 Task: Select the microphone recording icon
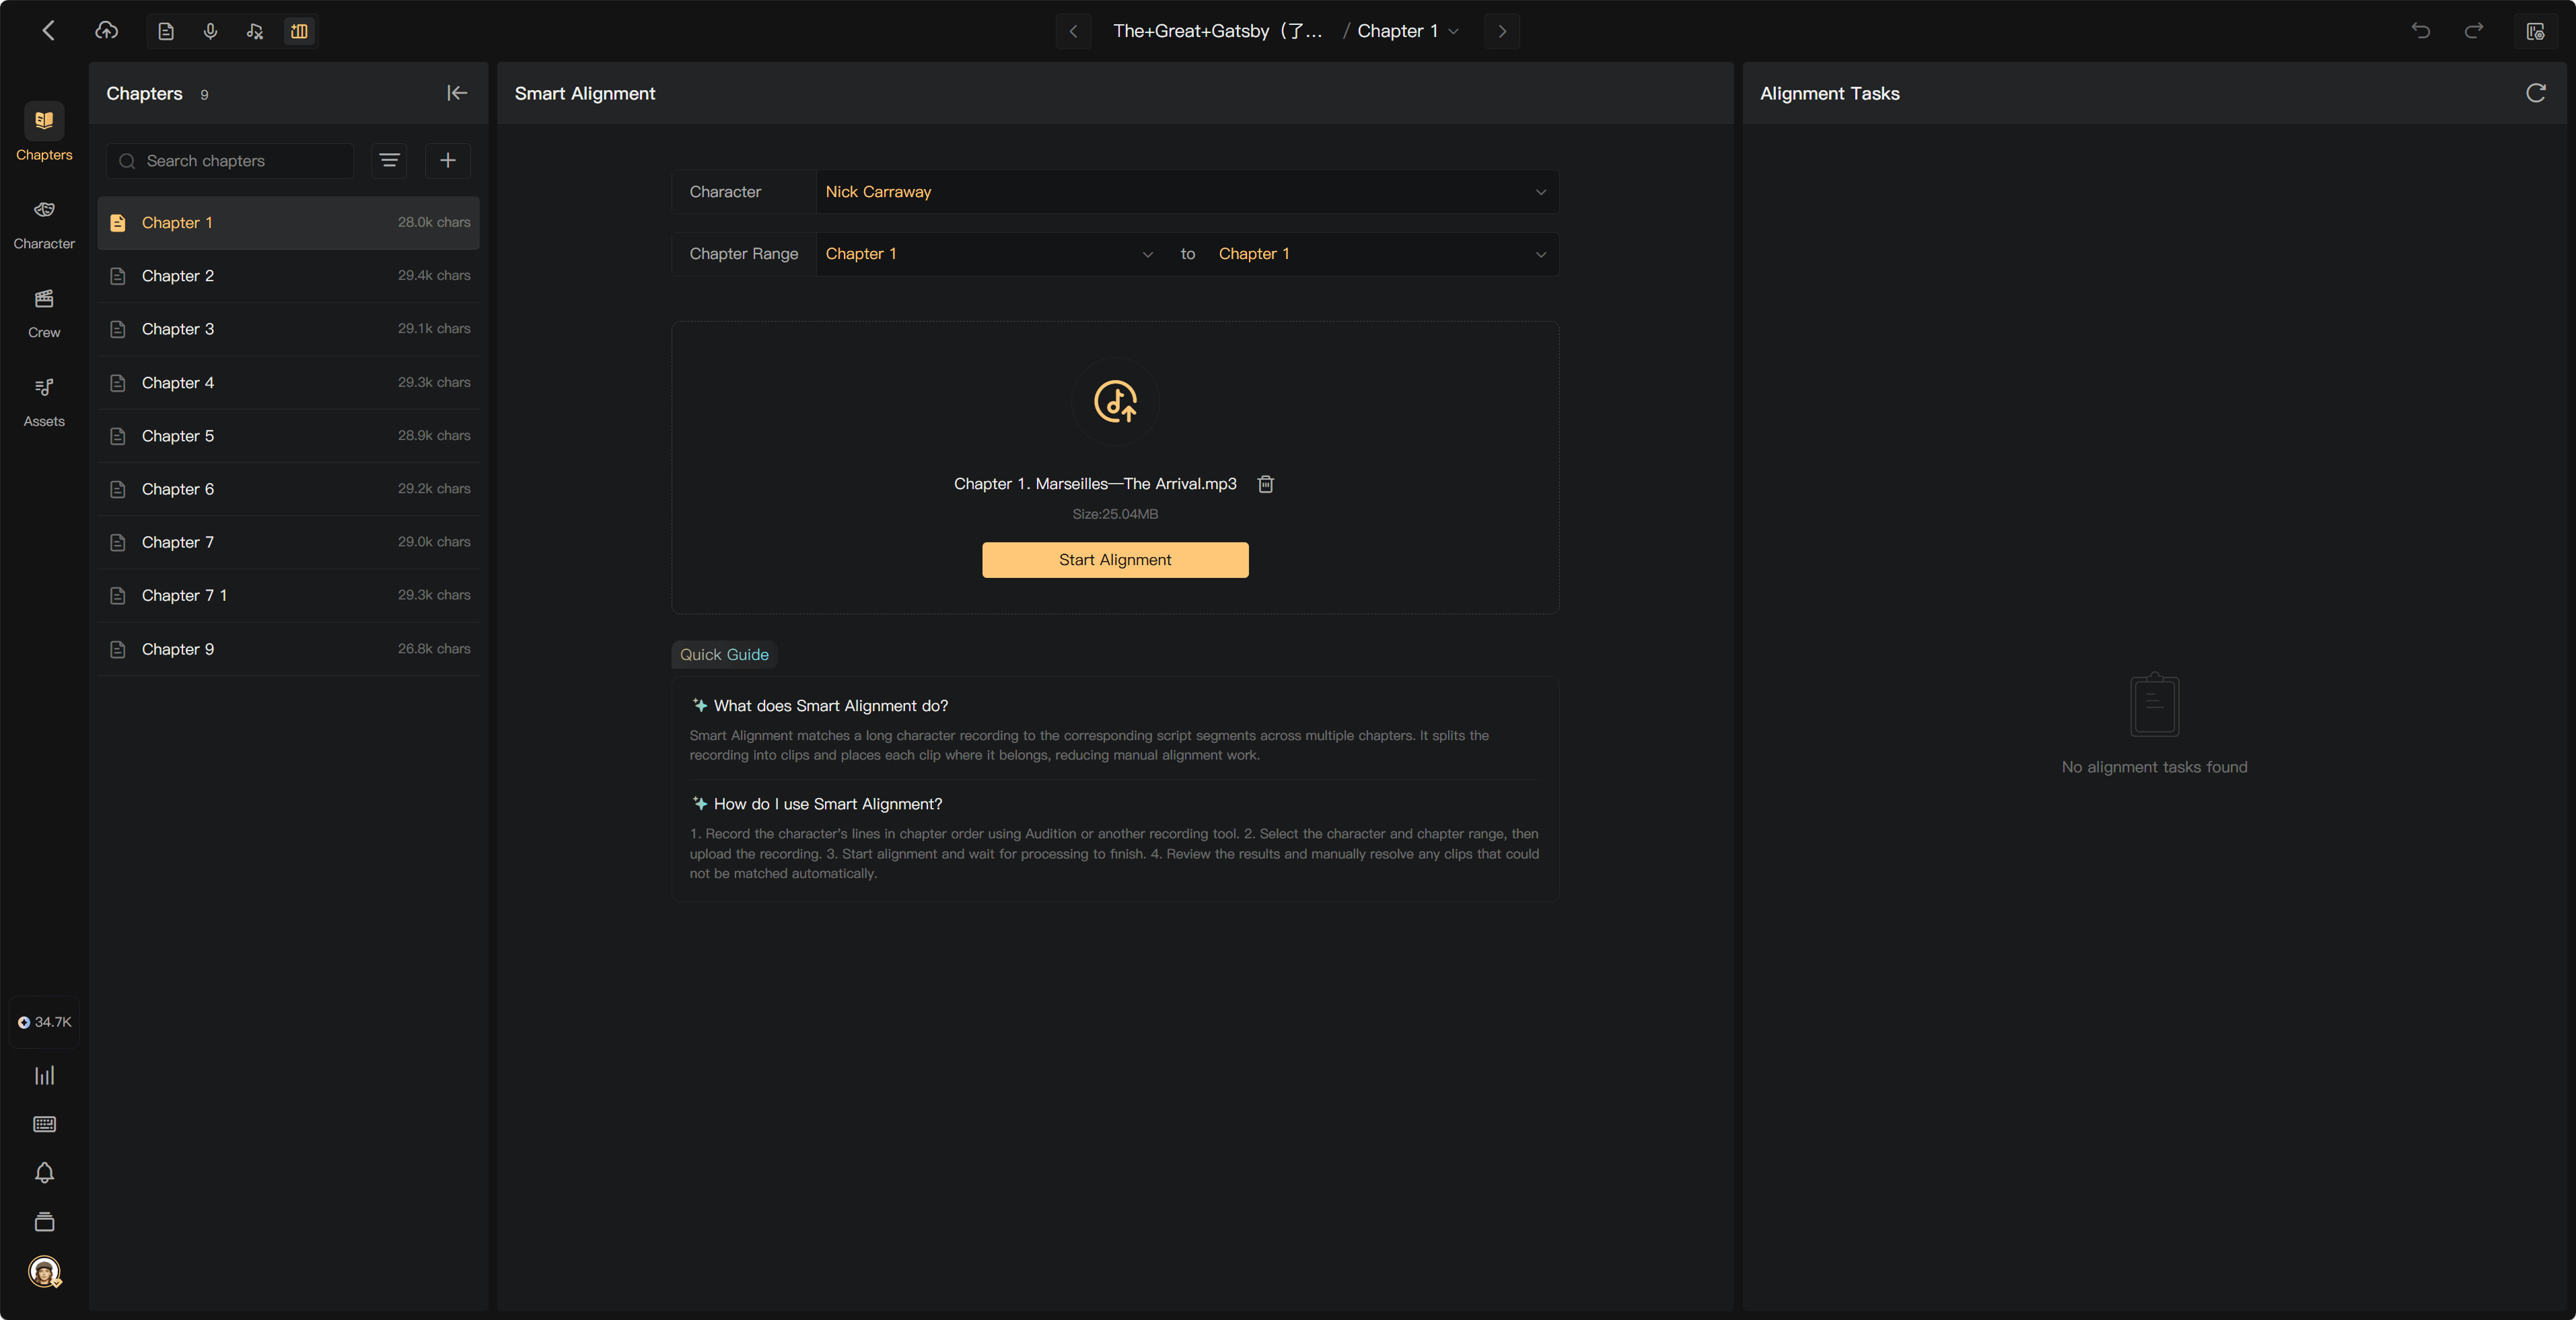click(x=210, y=31)
